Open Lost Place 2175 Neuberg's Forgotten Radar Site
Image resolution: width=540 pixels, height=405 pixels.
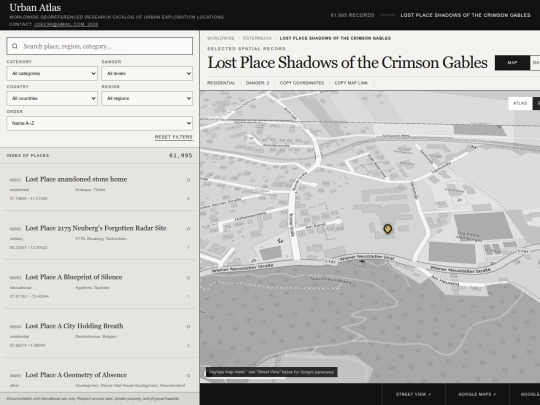100,236
